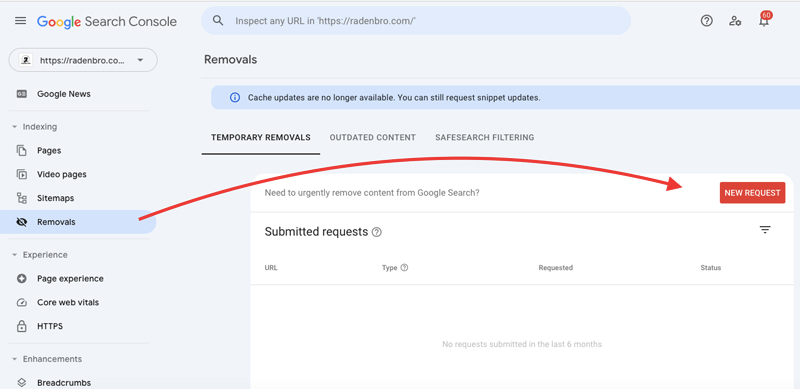Viewport: 800px width, 389px height.
Task: Select Removals in sidebar
Action: [77, 222]
